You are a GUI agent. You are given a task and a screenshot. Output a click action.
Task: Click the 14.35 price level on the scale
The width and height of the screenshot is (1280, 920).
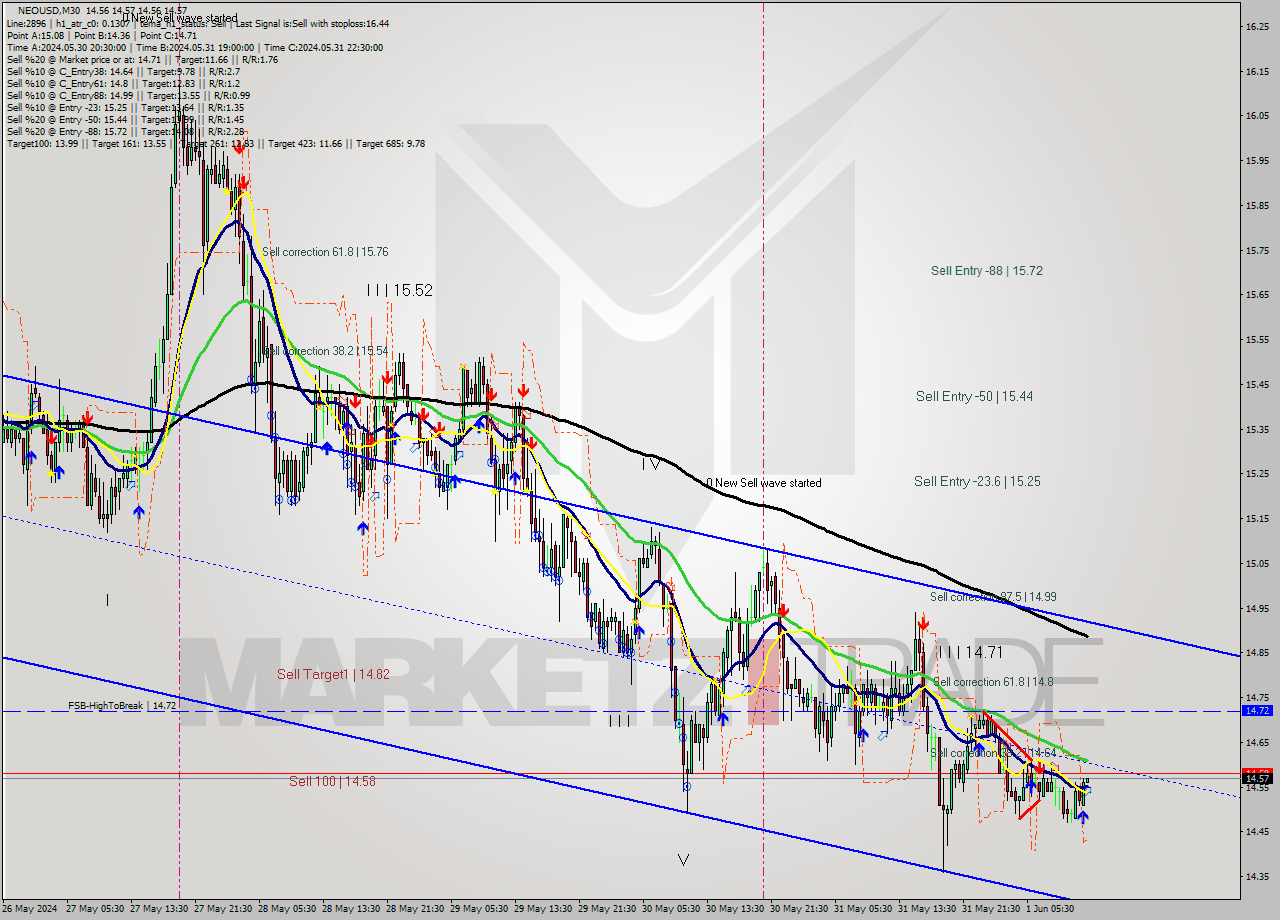1257,877
